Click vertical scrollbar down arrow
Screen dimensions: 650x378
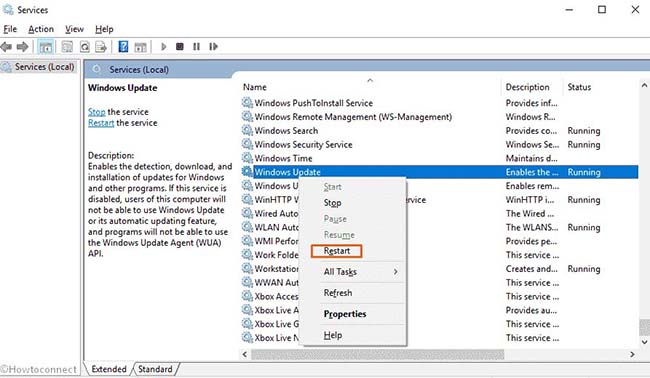644,342
